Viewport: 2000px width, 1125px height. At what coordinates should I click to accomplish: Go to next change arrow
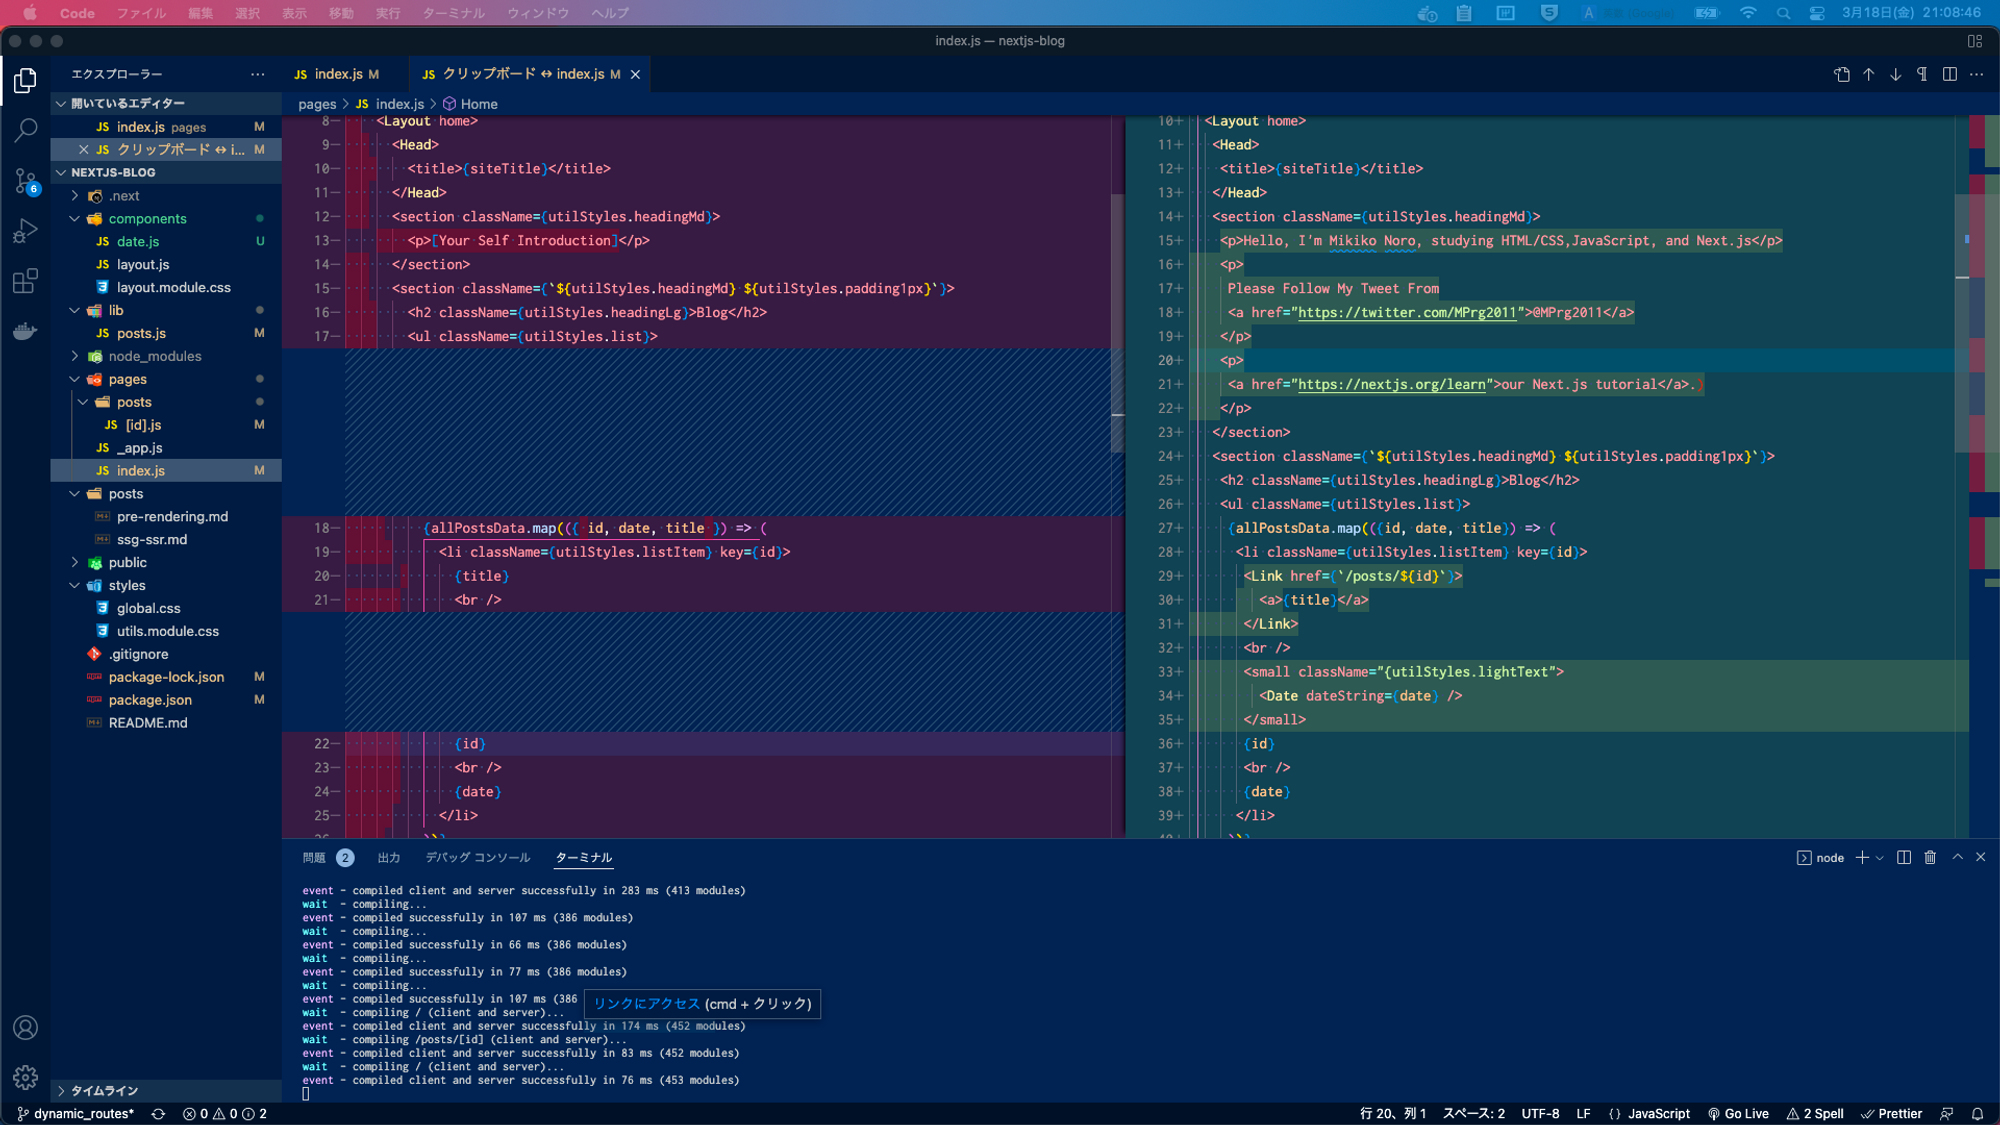[1895, 74]
